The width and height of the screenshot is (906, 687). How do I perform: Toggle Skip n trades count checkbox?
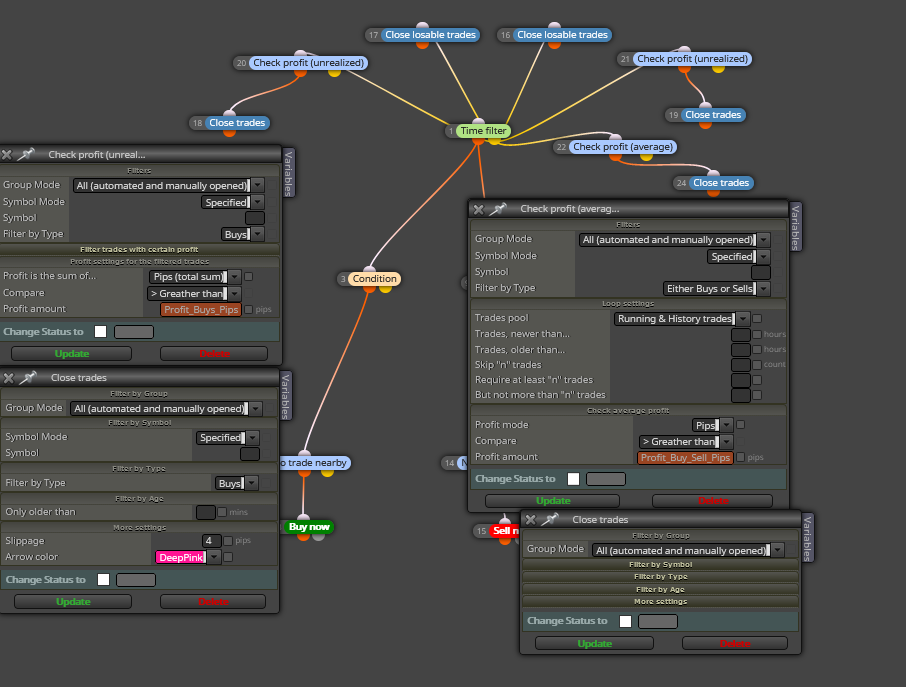[757, 365]
